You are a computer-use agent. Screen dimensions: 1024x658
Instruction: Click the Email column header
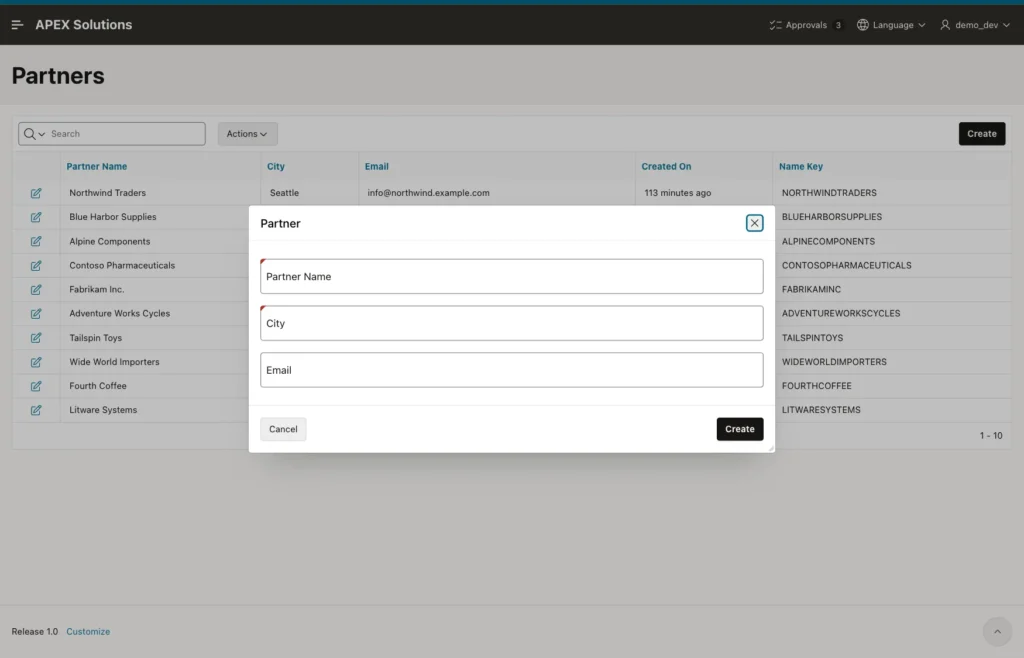pyautogui.click(x=376, y=166)
